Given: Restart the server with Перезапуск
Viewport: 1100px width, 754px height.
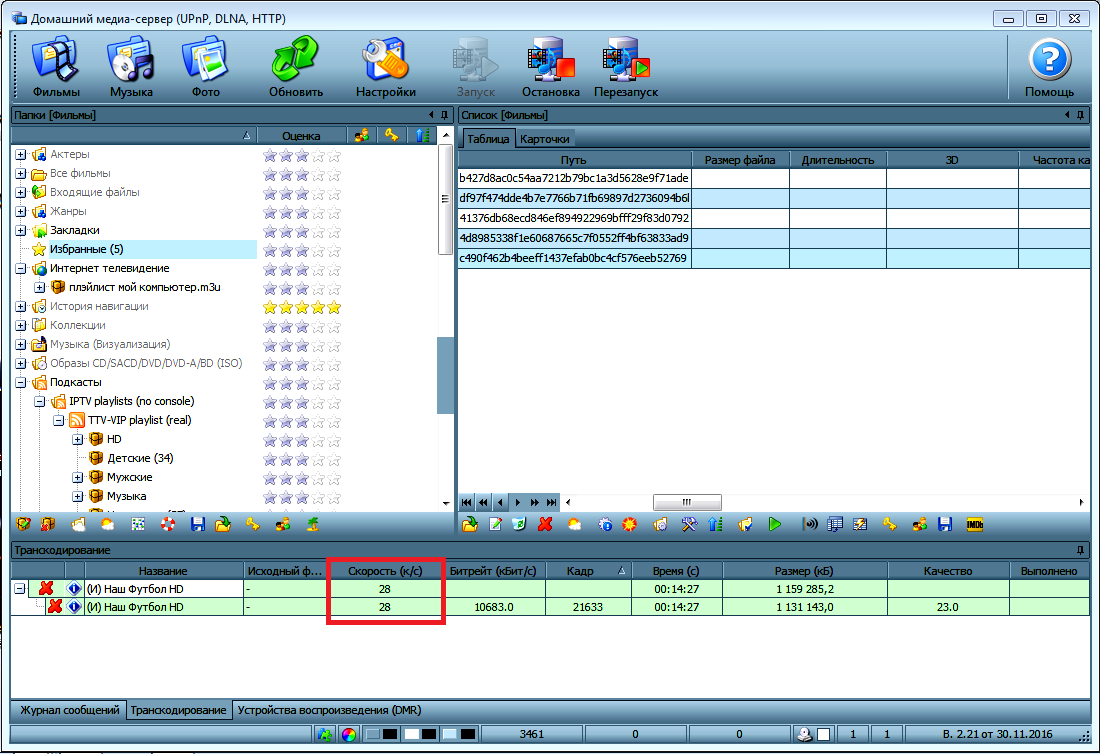Looking at the screenshot, I should click(626, 66).
